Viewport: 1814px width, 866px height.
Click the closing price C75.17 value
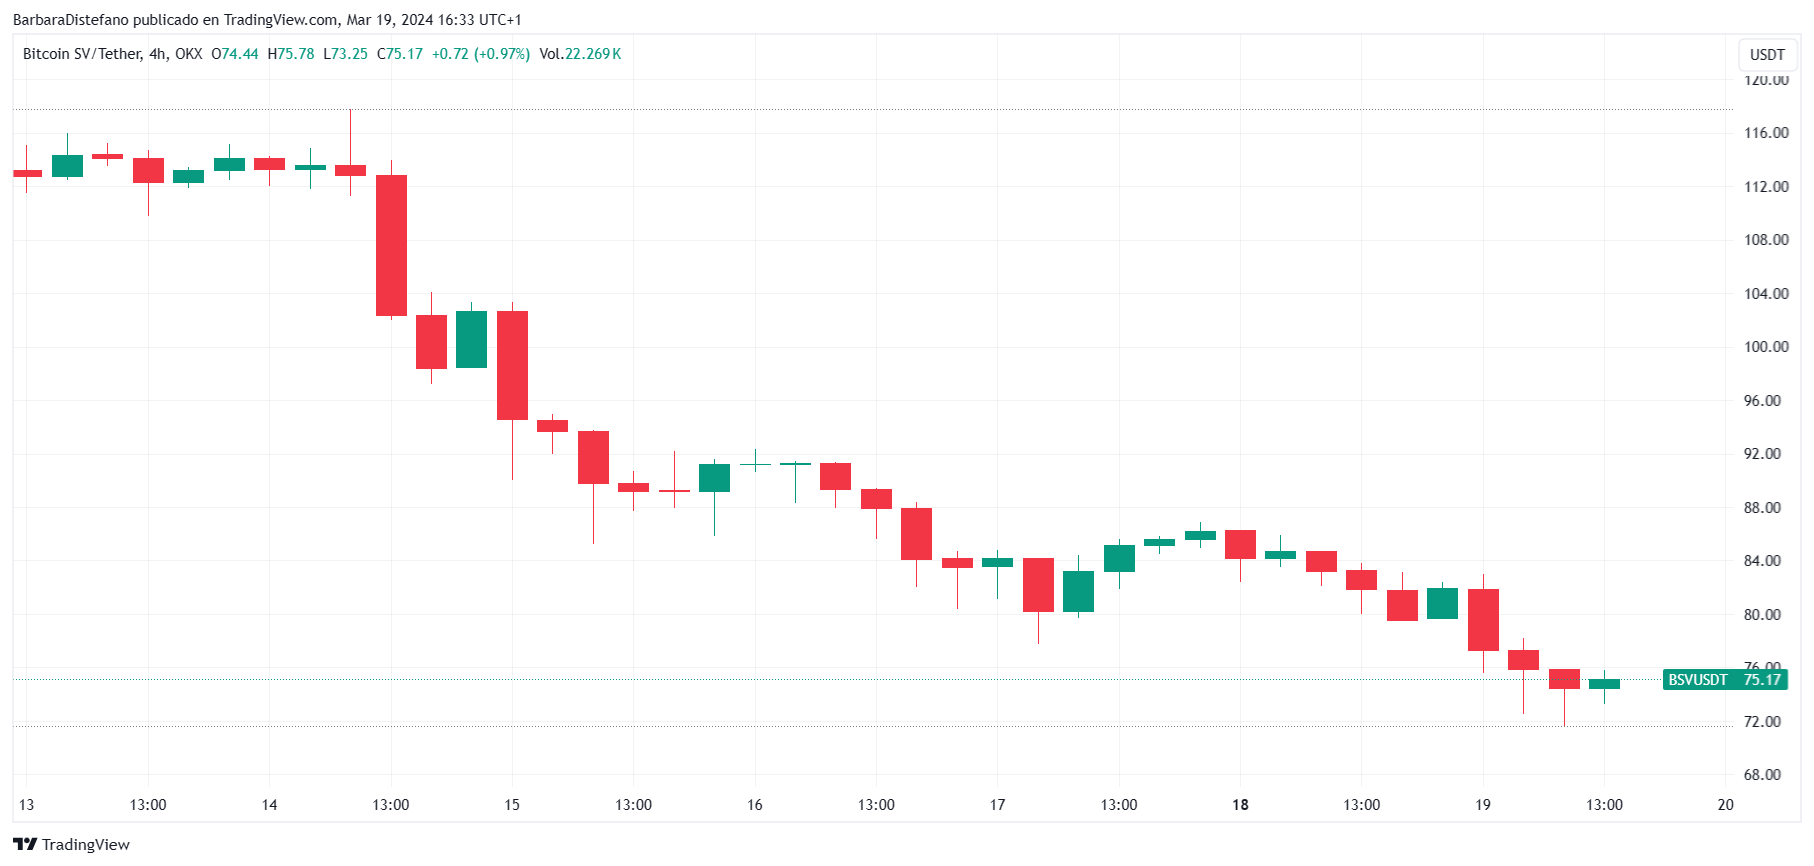pyautogui.click(x=400, y=54)
